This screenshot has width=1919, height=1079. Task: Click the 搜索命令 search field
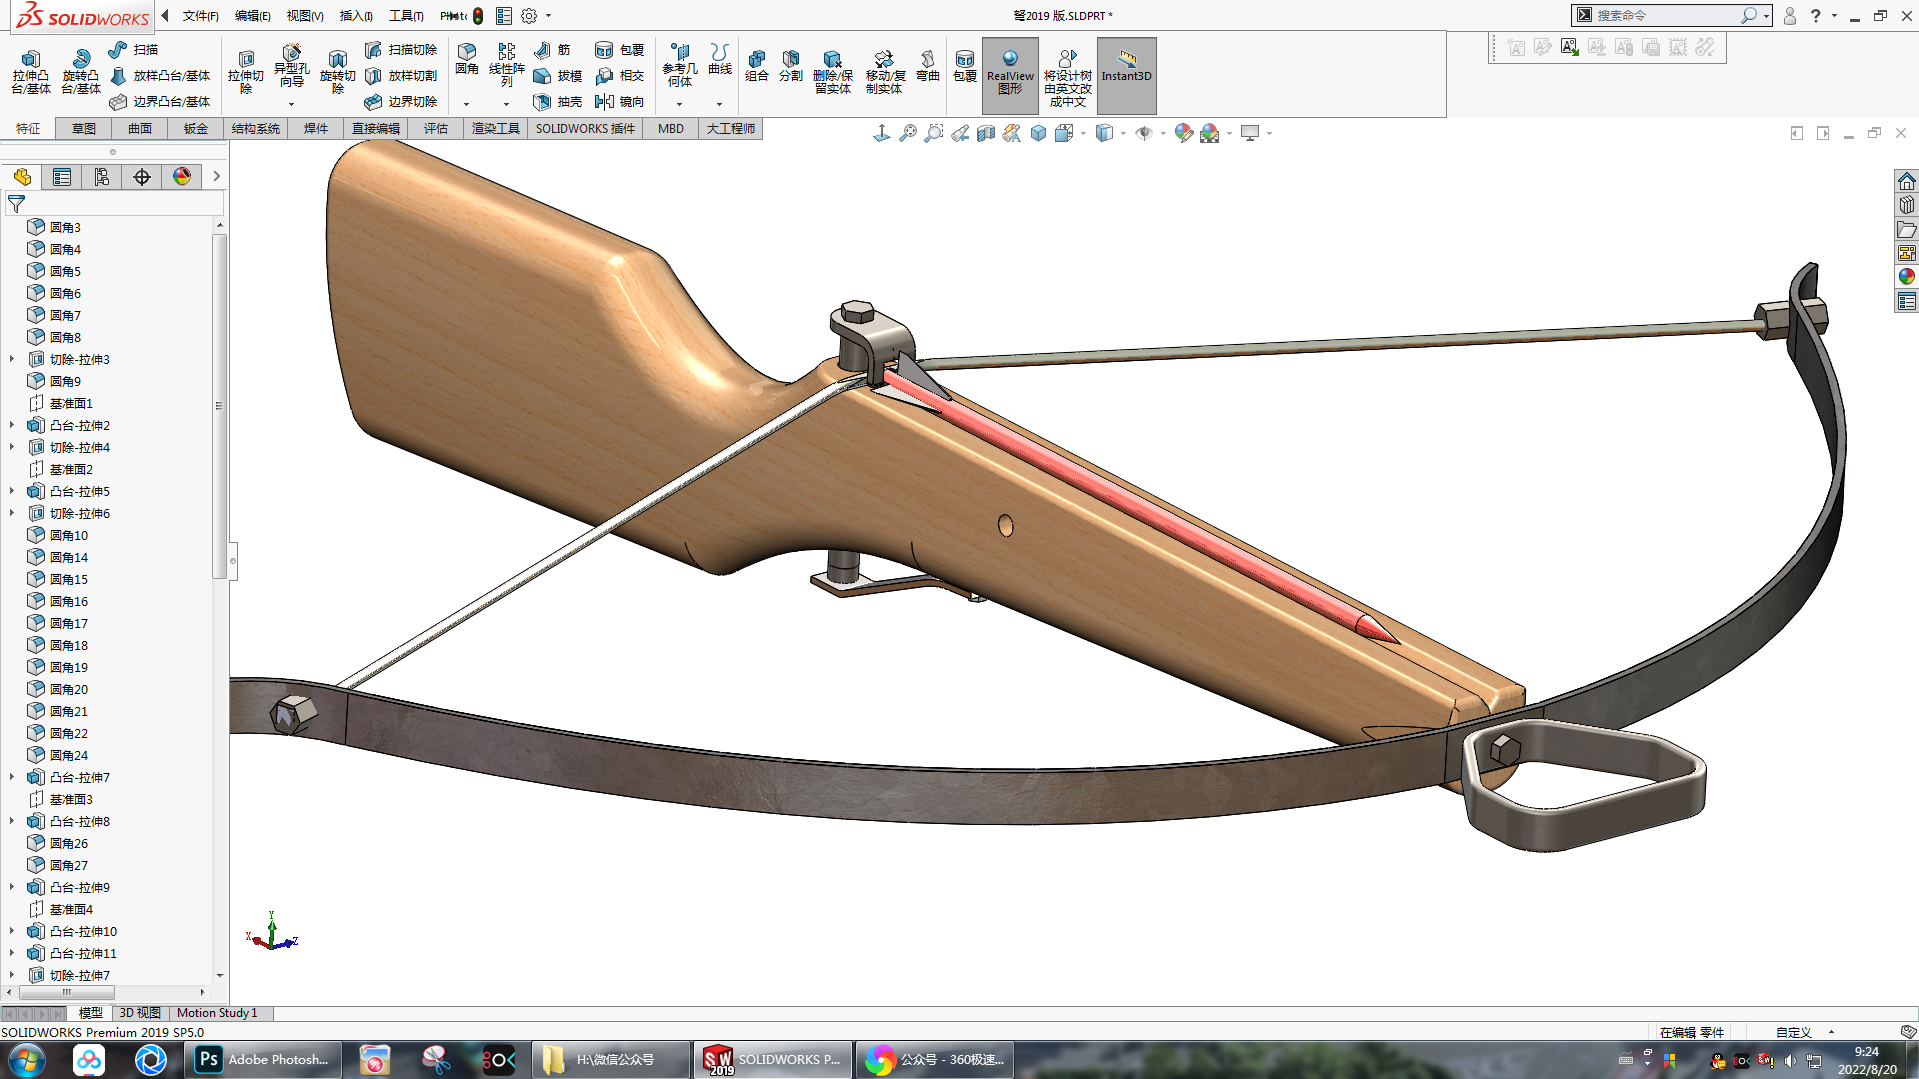(1668, 15)
